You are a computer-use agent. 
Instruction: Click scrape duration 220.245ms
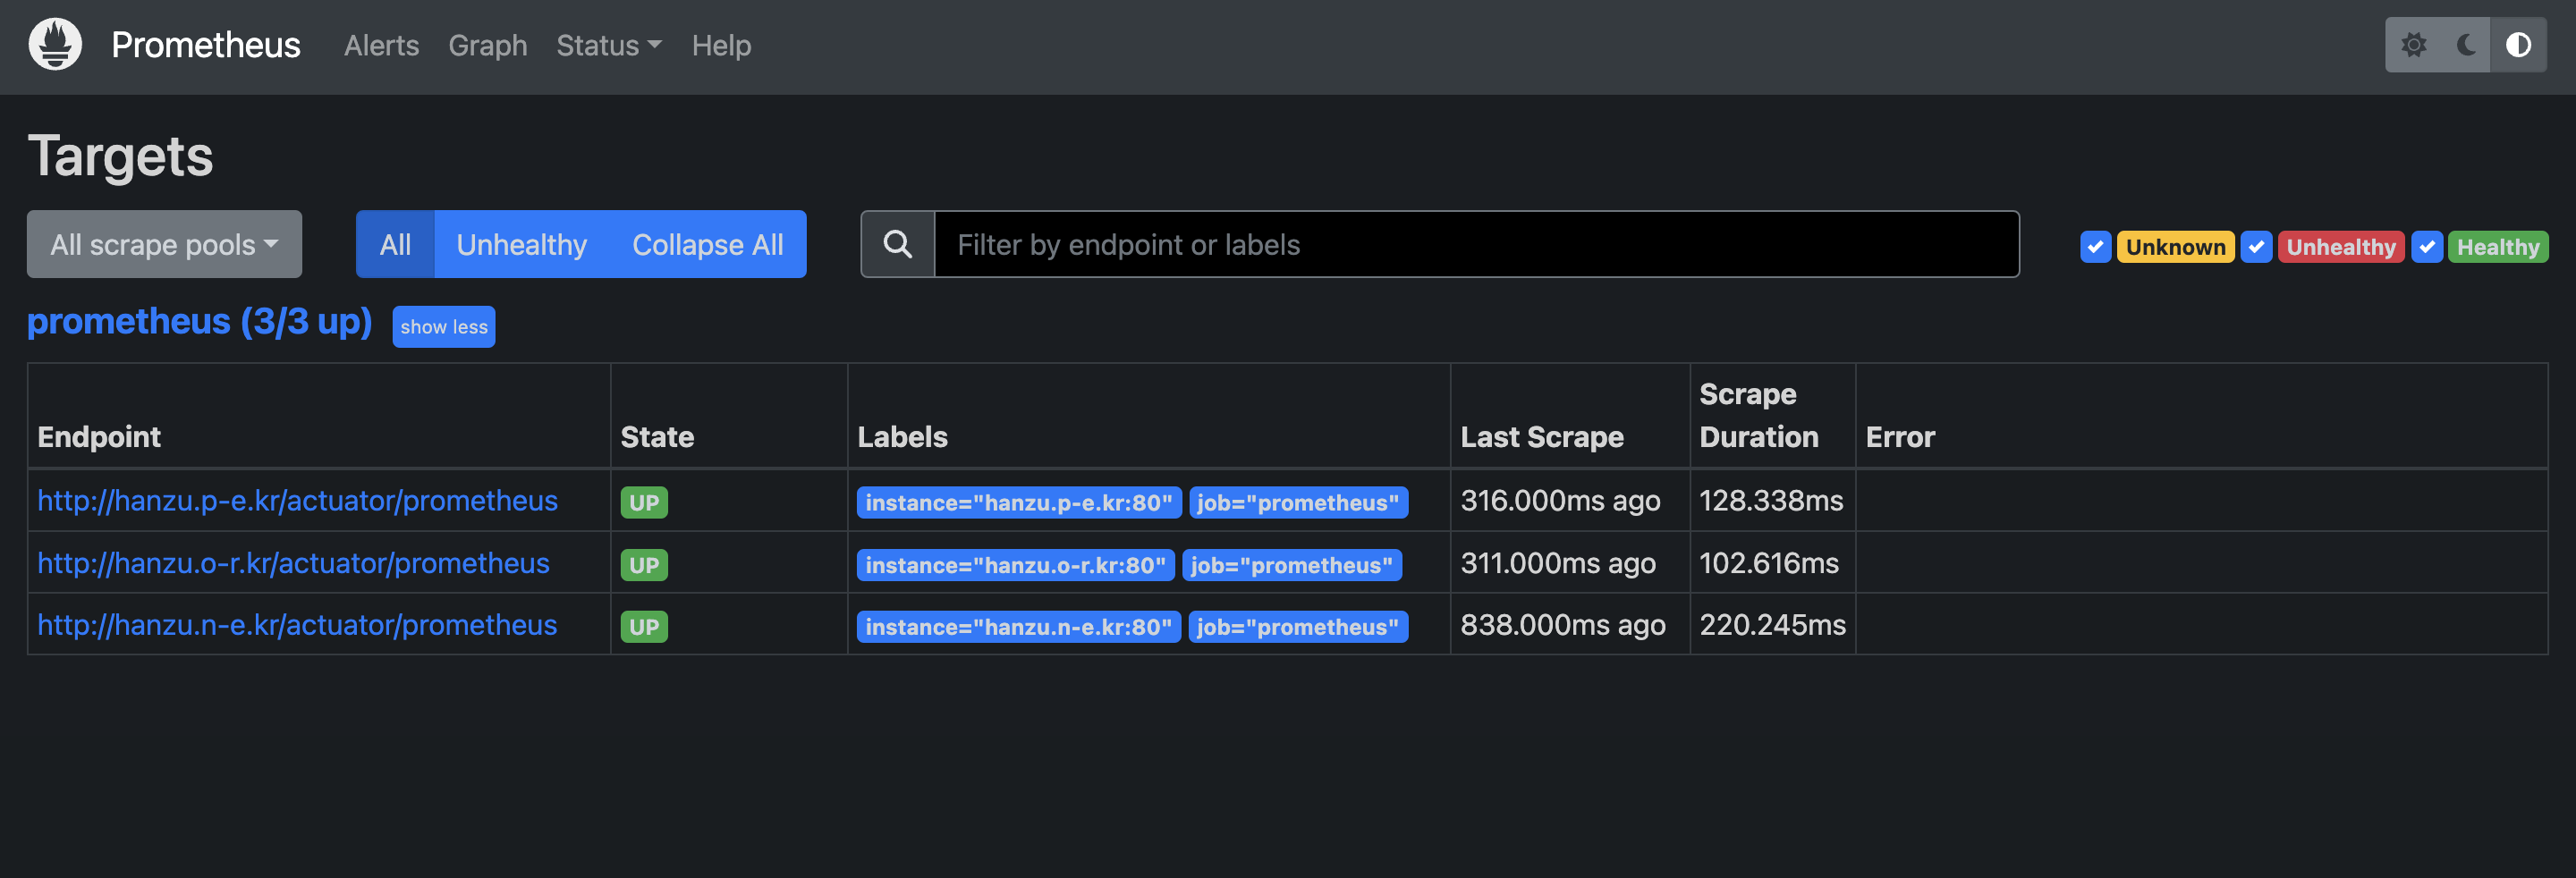(x=1773, y=625)
